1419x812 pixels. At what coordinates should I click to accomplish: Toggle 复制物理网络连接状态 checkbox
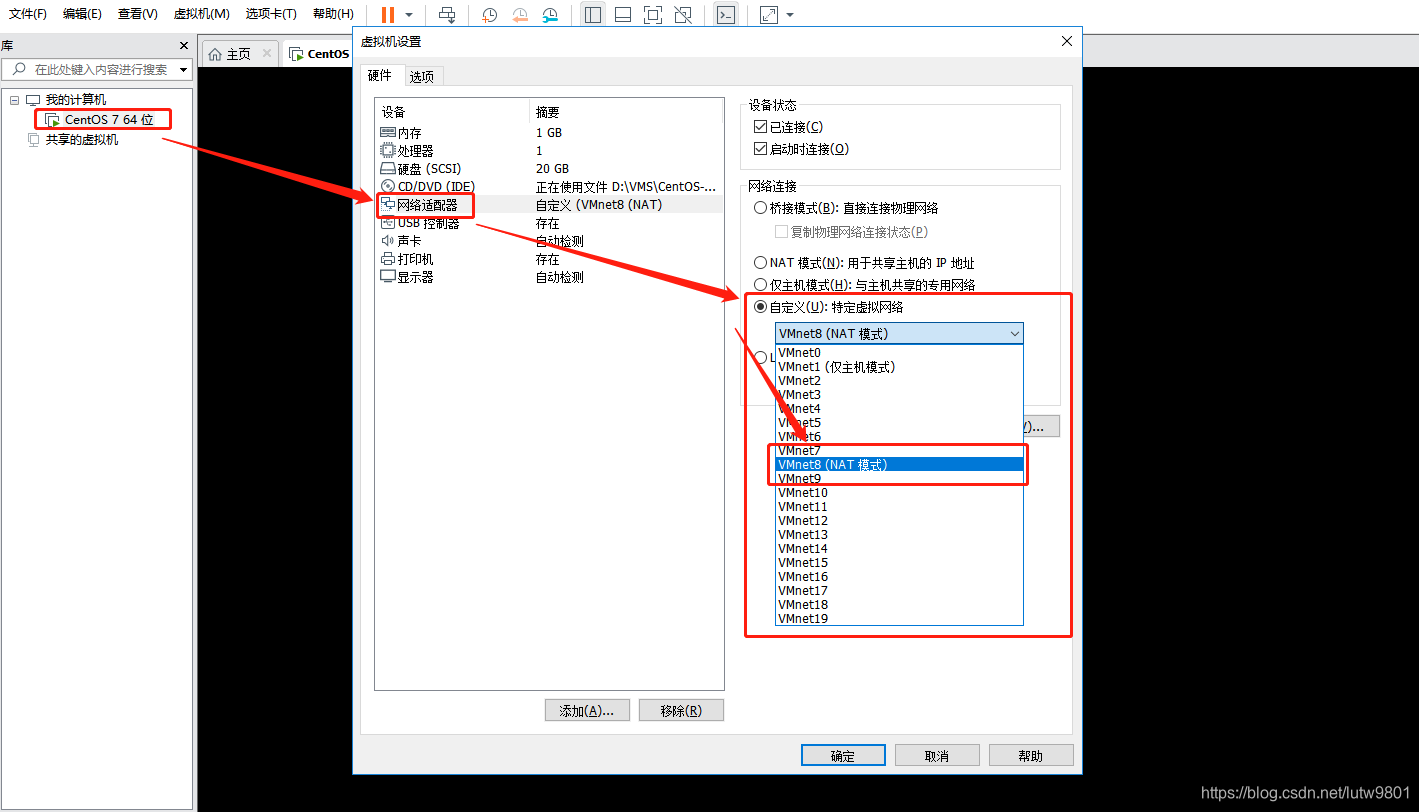coord(782,232)
